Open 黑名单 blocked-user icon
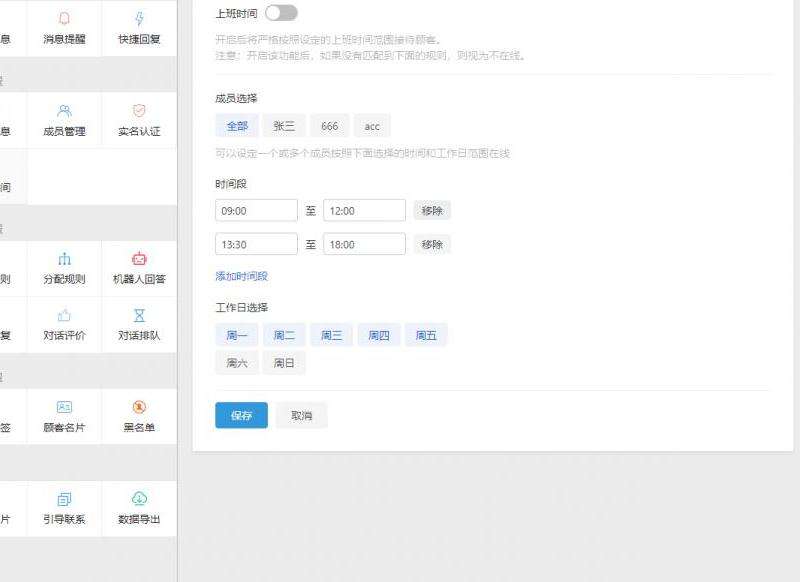This screenshot has height=582, width=800. (139, 407)
